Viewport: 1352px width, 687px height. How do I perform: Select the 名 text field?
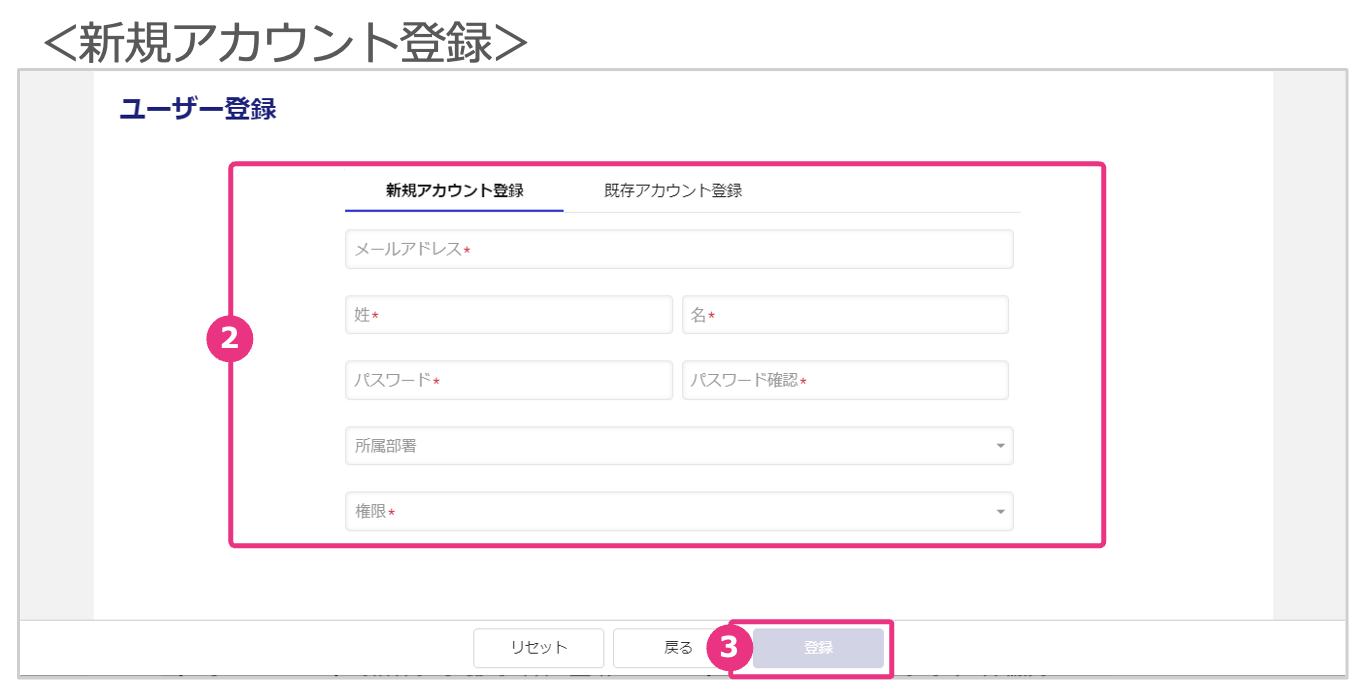click(x=845, y=315)
